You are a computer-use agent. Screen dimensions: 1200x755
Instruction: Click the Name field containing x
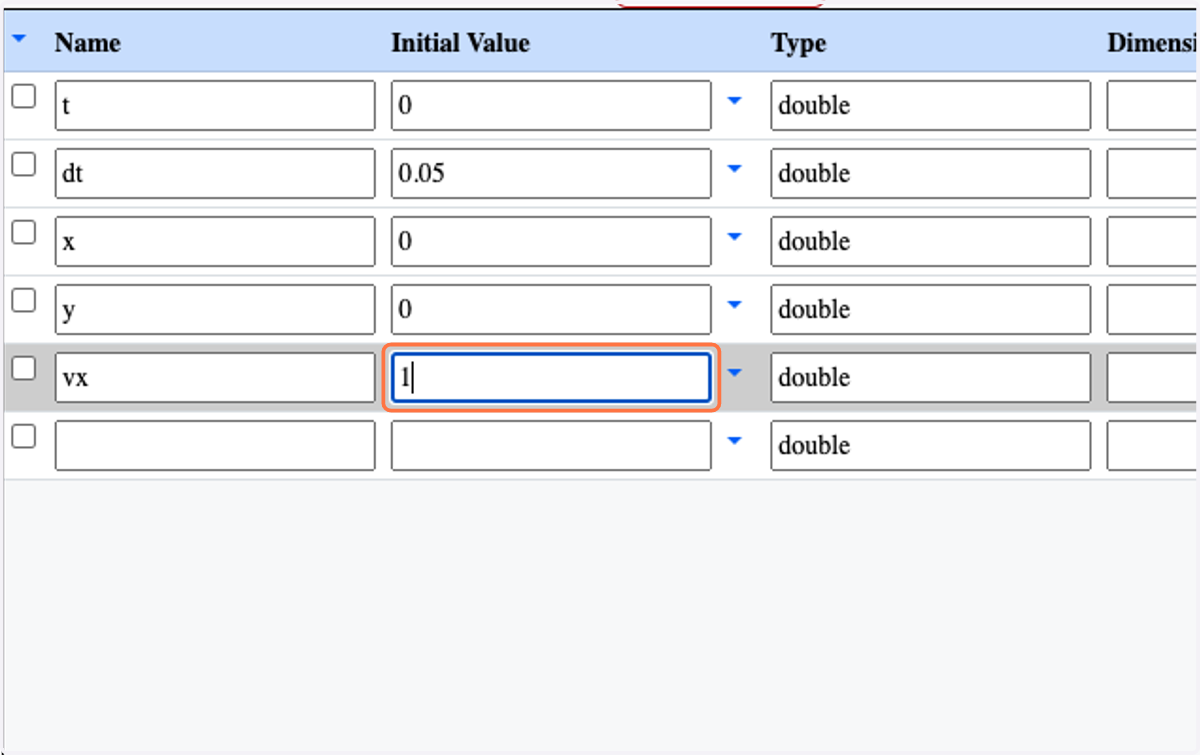click(215, 241)
